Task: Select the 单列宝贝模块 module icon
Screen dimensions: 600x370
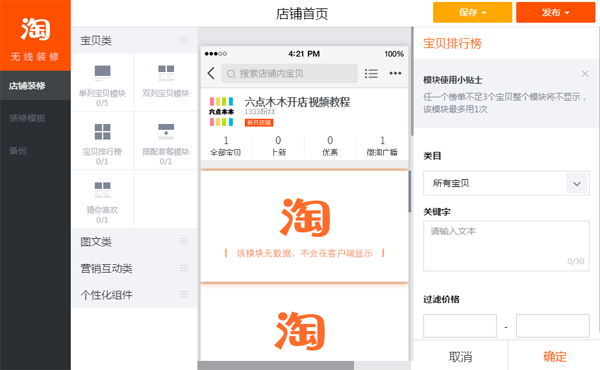Action: 102,73
